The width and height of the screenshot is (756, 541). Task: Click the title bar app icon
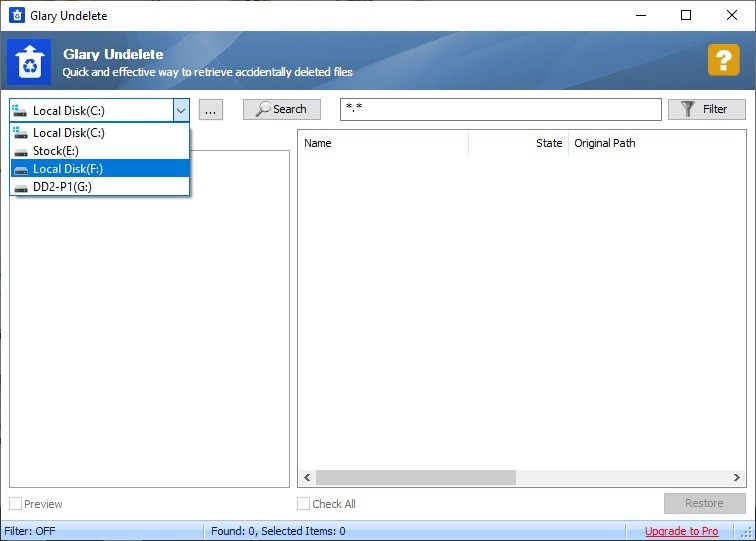pos(16,16)
